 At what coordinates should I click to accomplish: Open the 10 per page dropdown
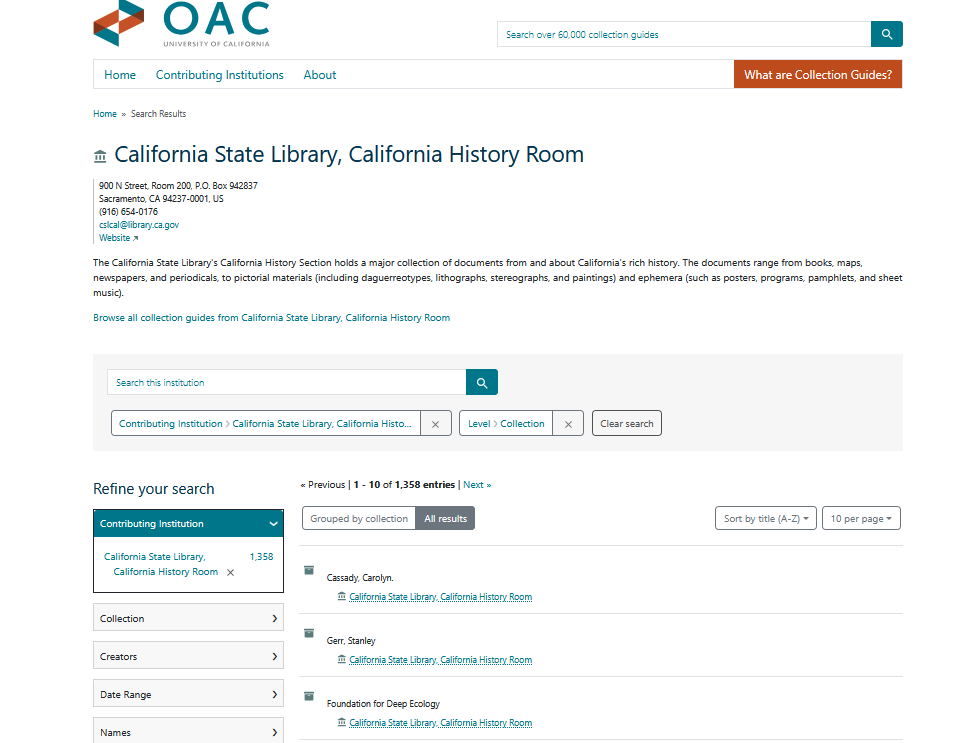(x=861, y=518)
